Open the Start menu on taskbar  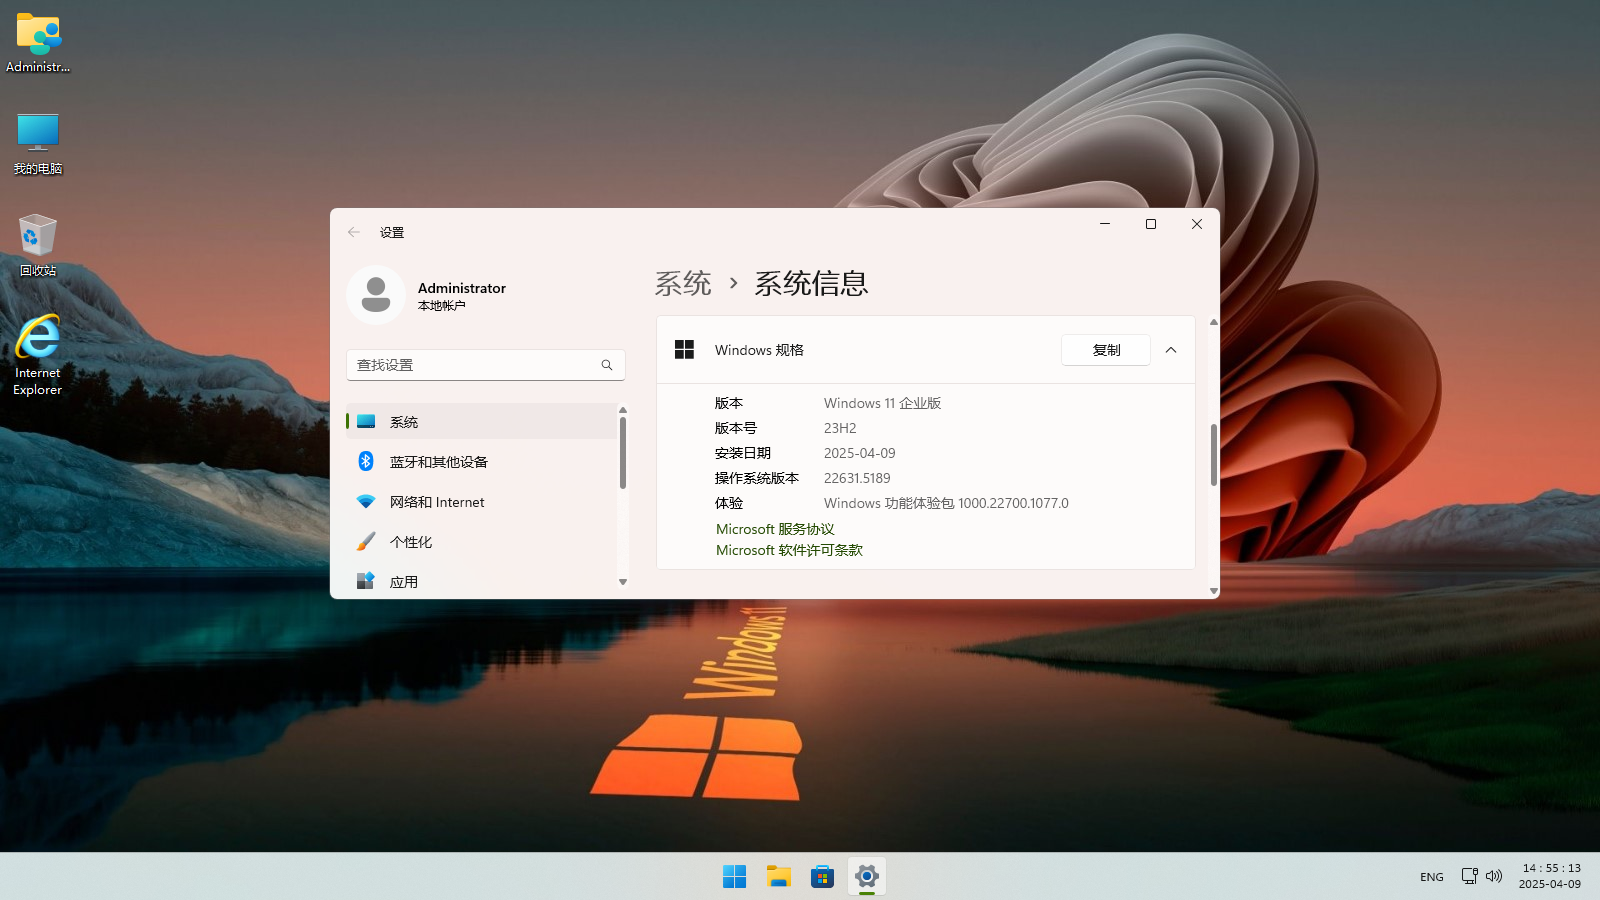click(734, 877)
